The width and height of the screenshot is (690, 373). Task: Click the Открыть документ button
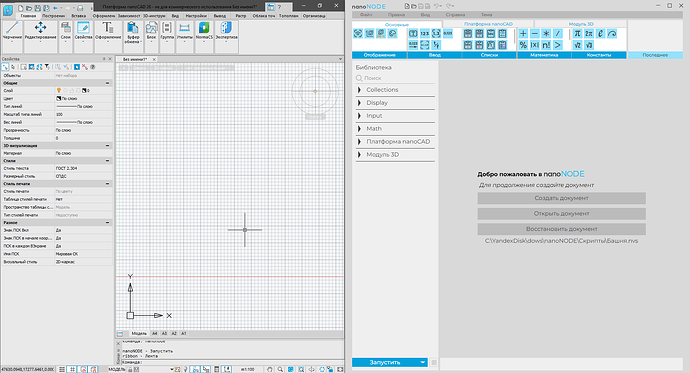[x=562, y=213]
